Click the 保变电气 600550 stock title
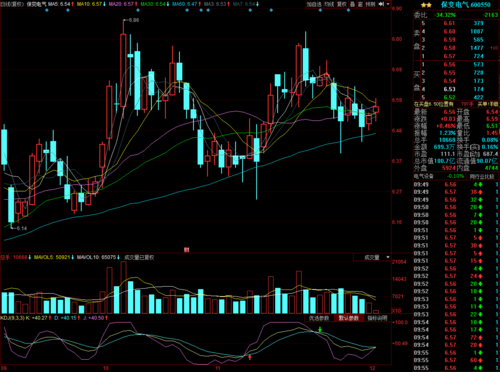This screenshot has height=372, width=500. [466, 5]
